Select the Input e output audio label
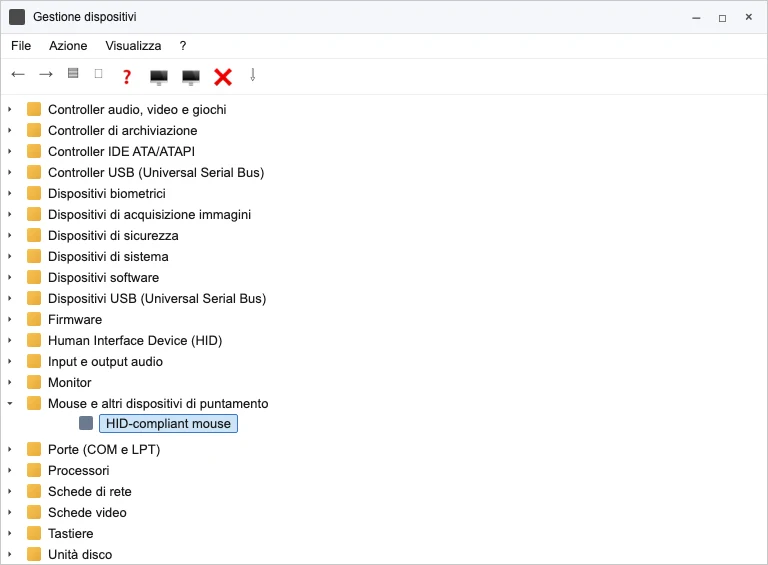This screenshot has height=565, width=768. [105, 361]
